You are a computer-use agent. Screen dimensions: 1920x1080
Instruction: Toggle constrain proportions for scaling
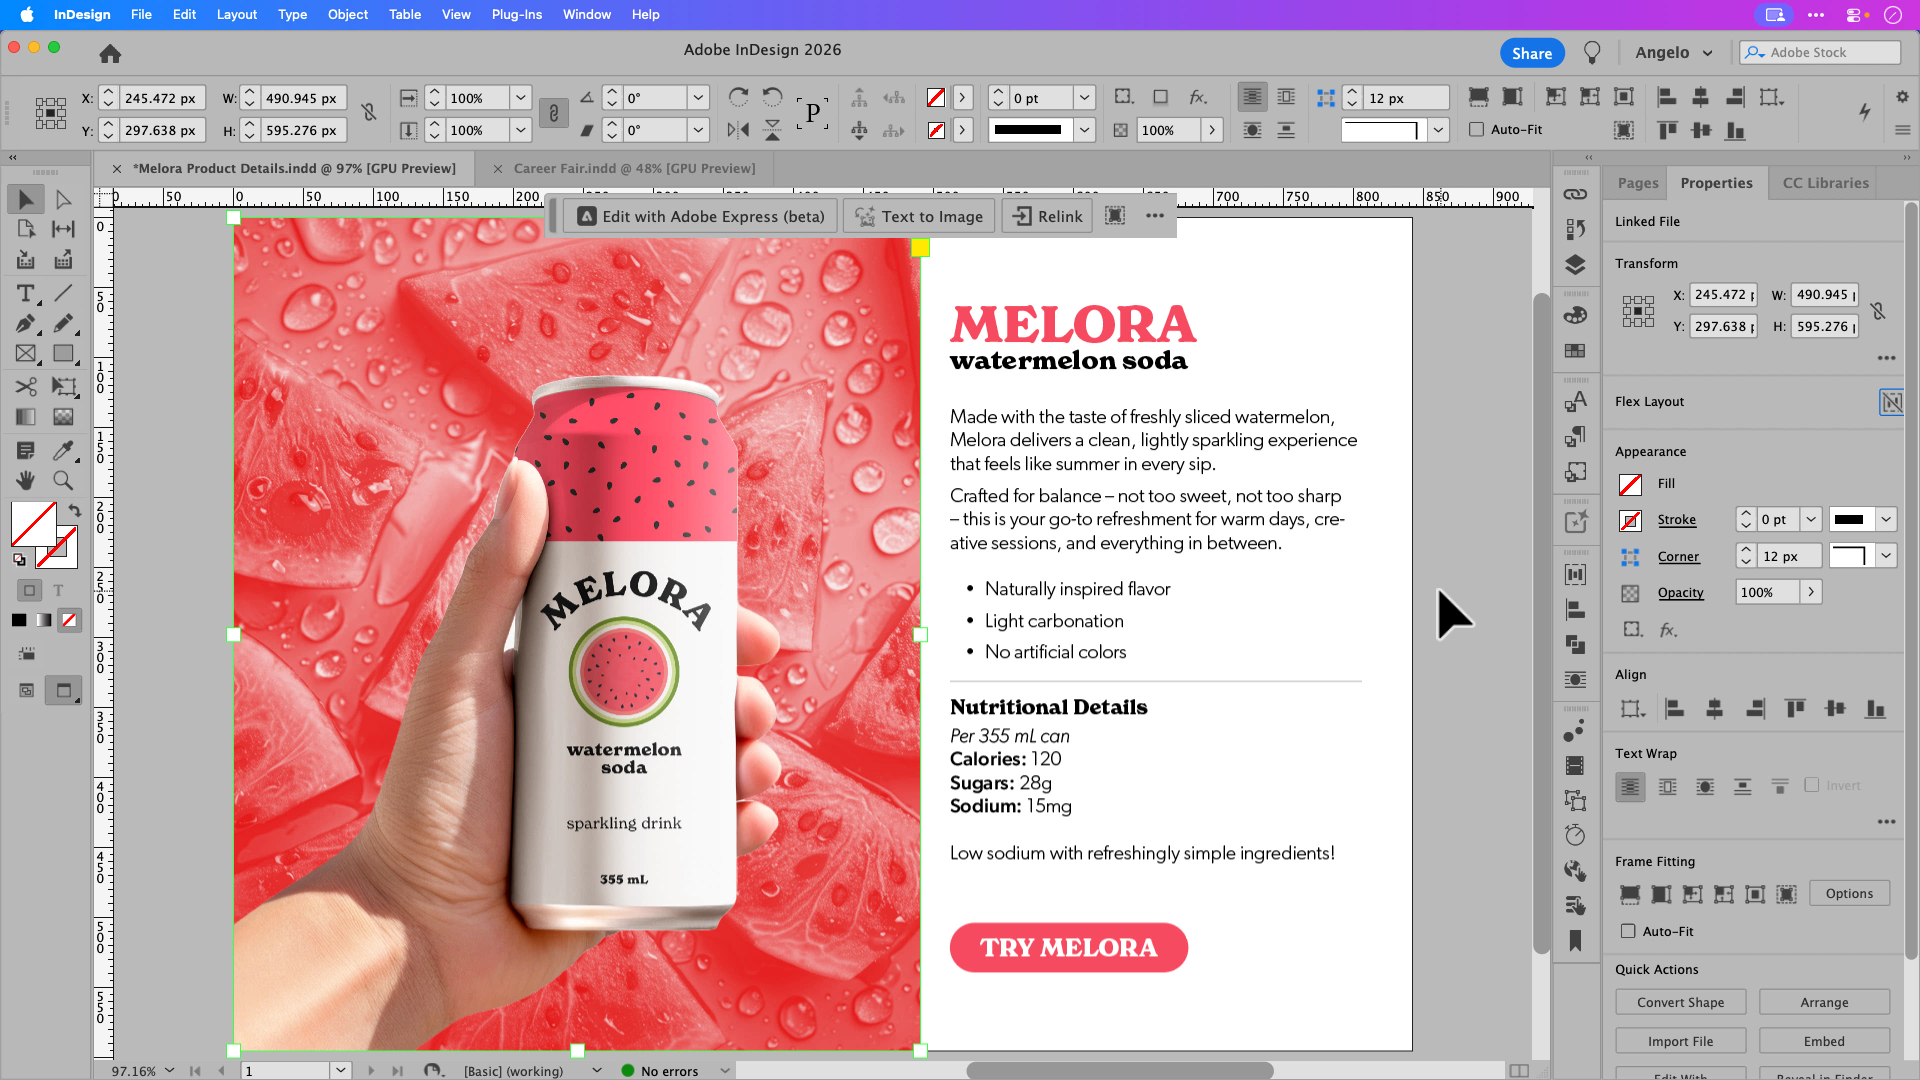coord(553,113)
